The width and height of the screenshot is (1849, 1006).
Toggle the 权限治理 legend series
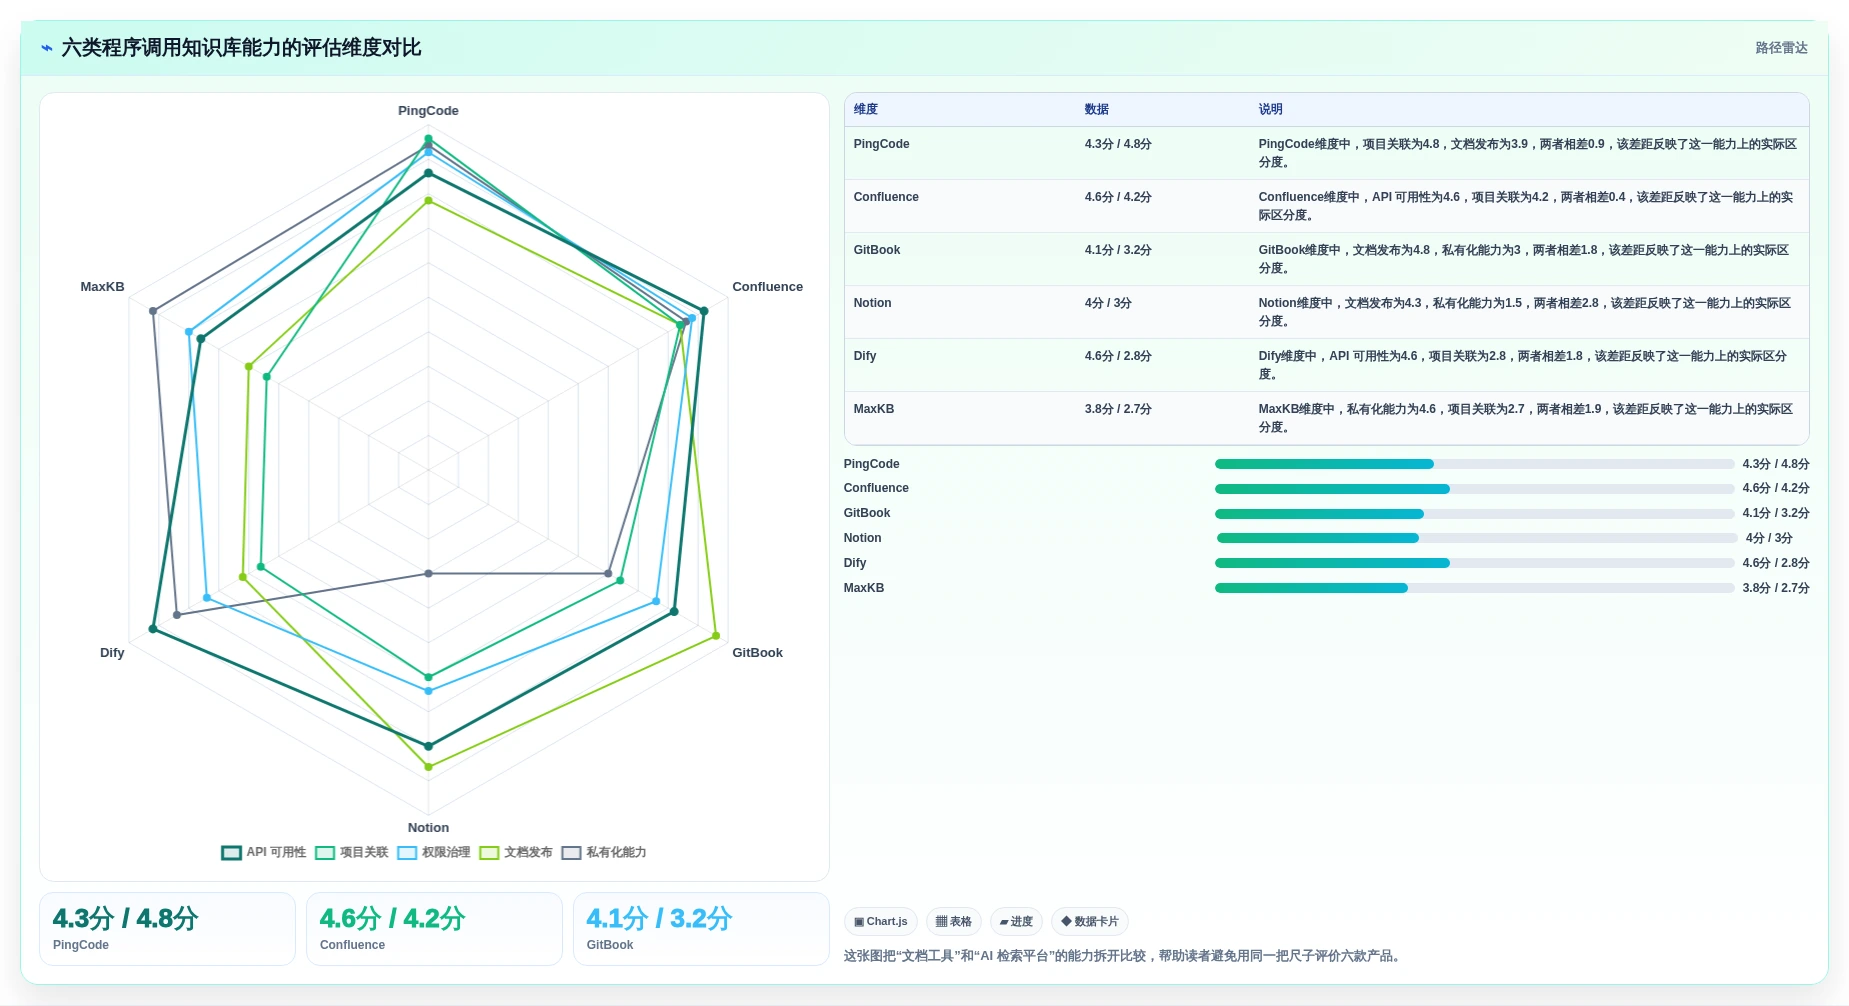point(433,853)
